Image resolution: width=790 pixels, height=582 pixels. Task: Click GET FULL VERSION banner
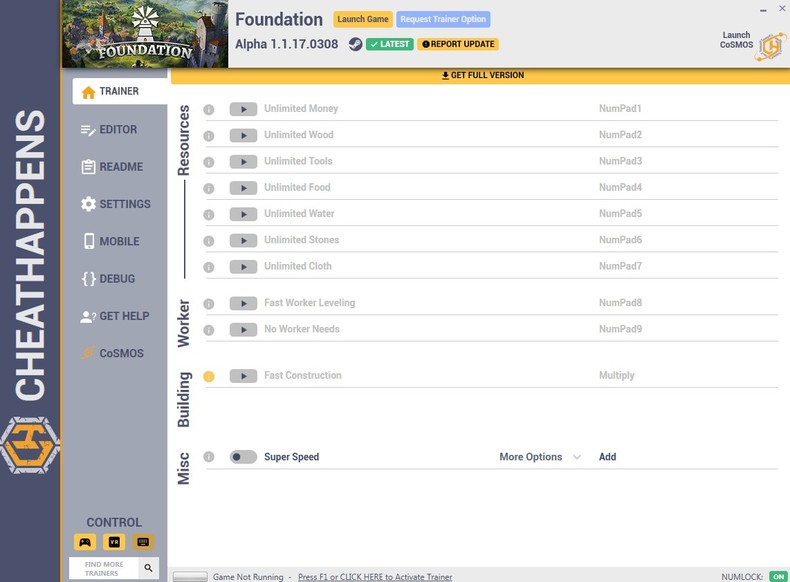pyautogui.click(x=483, y=76)
